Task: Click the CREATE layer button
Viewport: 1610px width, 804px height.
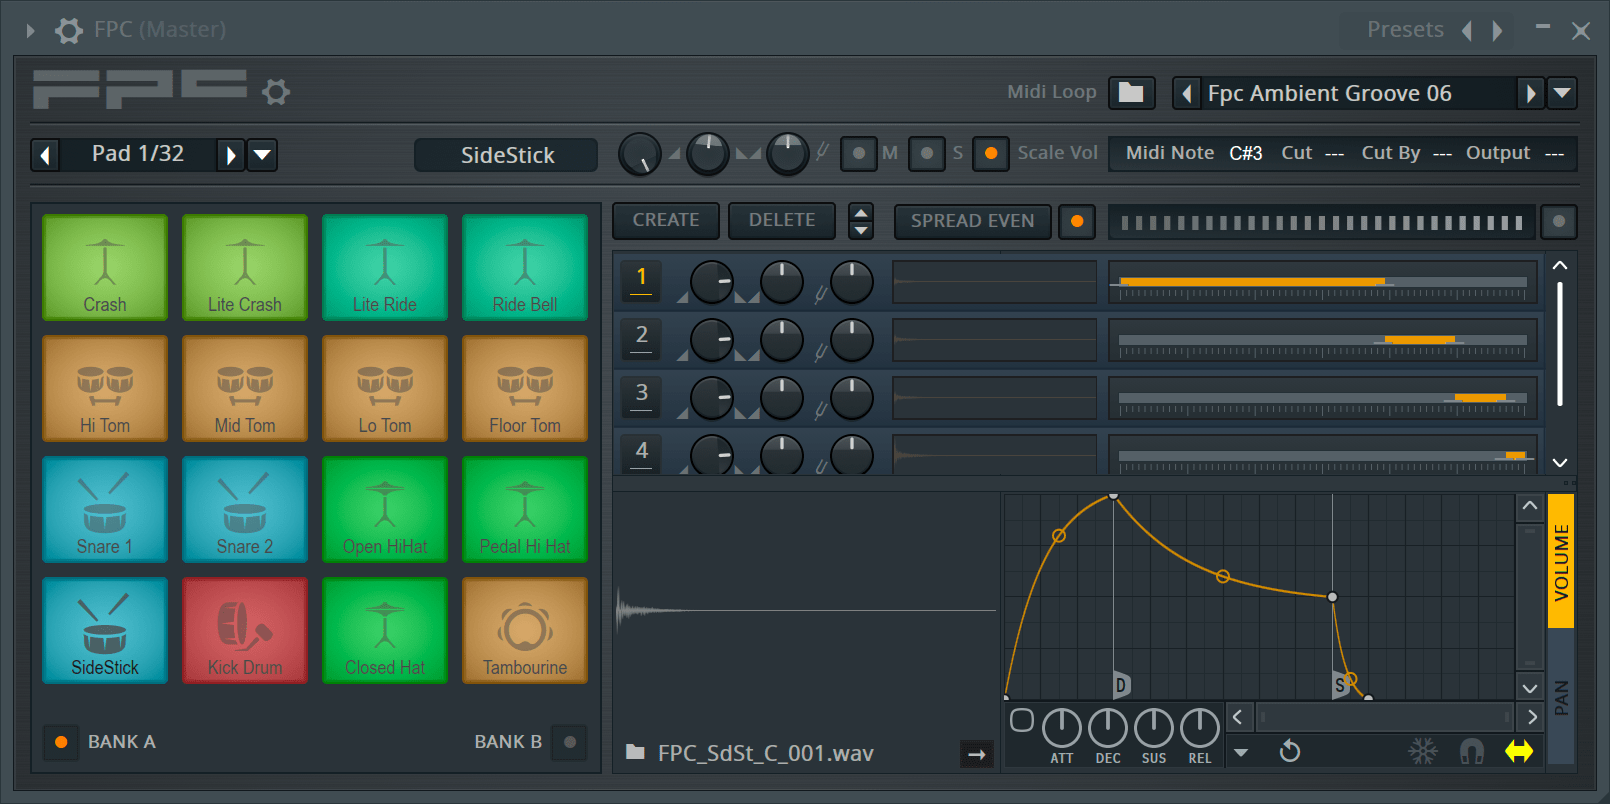Action: (666, 221)
